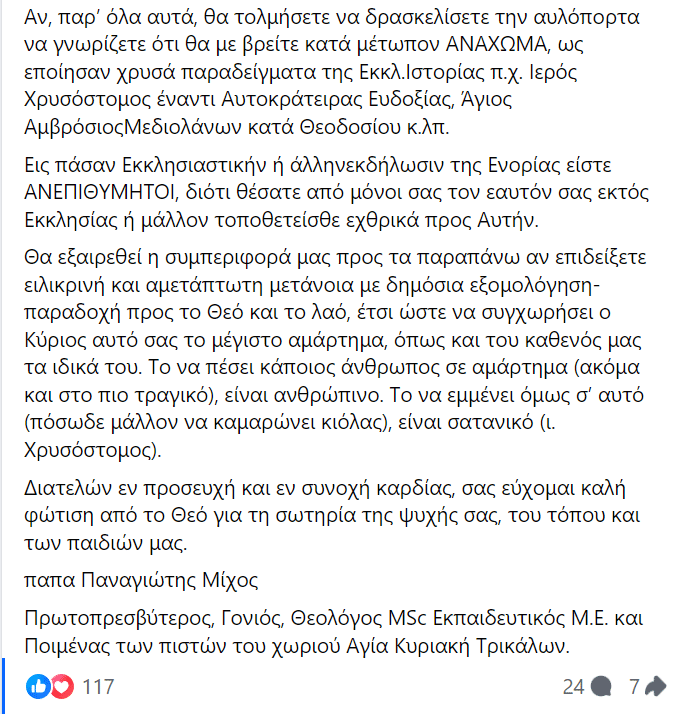
Task: Click the opening line Αν, παρ' όλα αυτά
Action: [332, 17]
